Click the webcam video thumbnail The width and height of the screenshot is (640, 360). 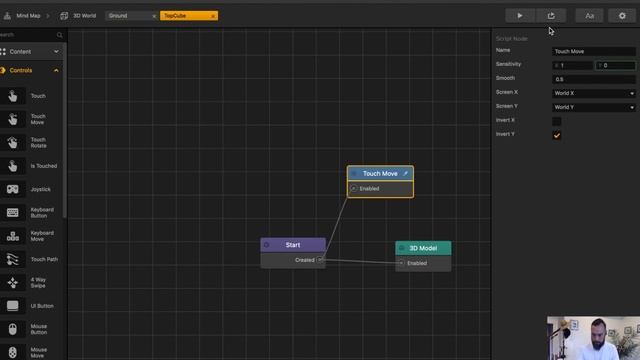tap(593, 338)
